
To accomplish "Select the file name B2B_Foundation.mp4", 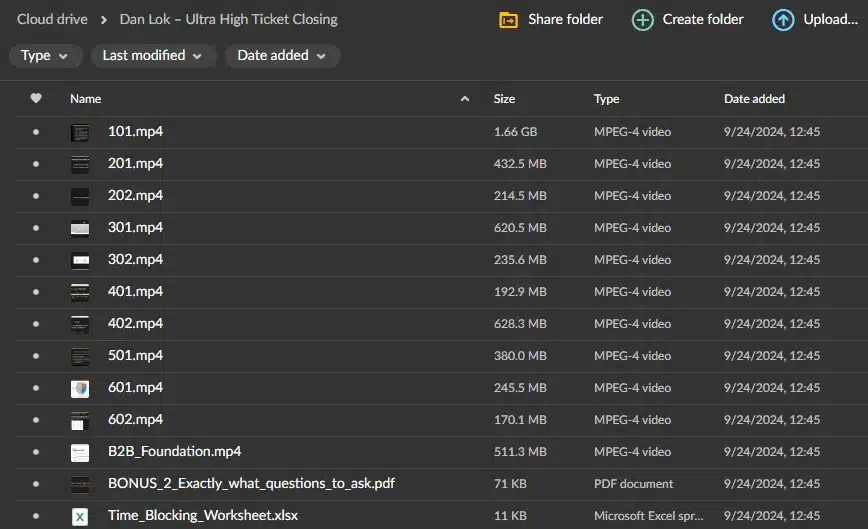I will pos(175,452).
